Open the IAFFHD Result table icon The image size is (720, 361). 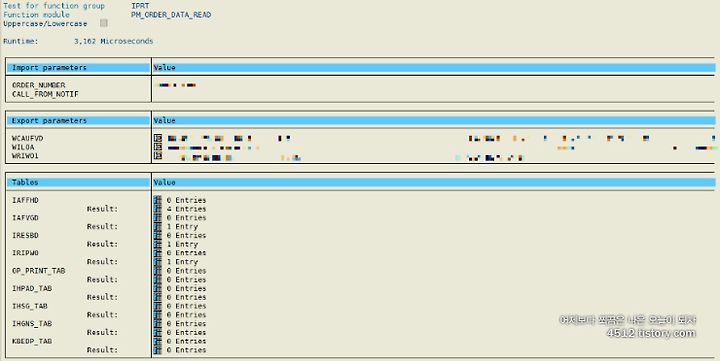(158, 209)
